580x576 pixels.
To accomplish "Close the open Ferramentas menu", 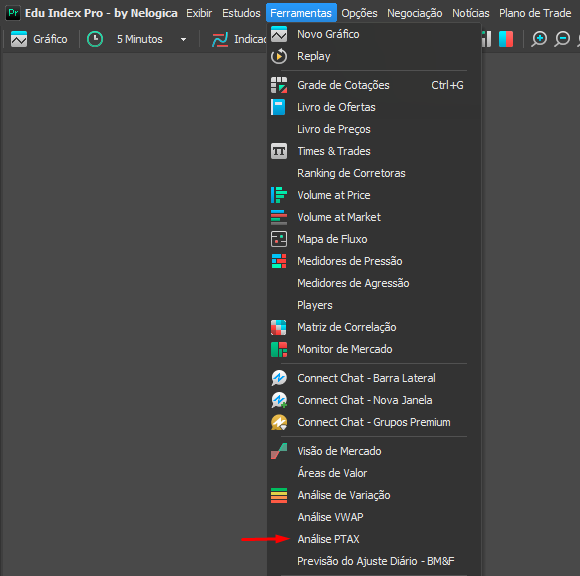I will [x=301, y=13].
